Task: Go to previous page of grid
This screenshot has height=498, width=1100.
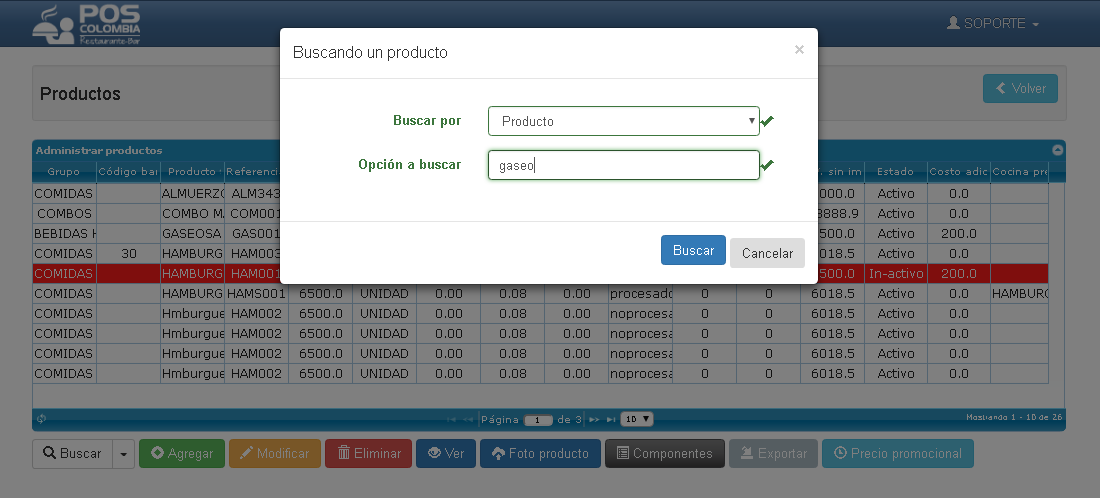Action: pos(468,419)
